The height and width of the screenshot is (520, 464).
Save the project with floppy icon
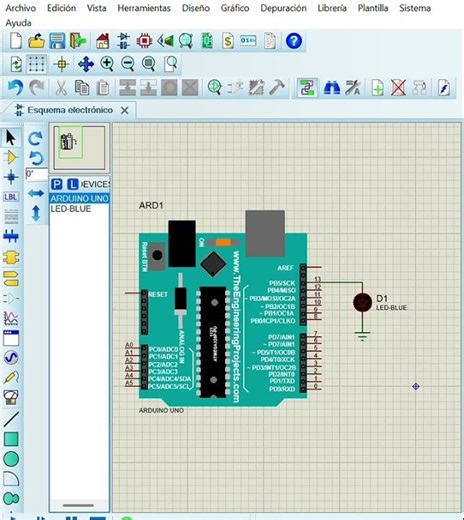tap(57, 41)
